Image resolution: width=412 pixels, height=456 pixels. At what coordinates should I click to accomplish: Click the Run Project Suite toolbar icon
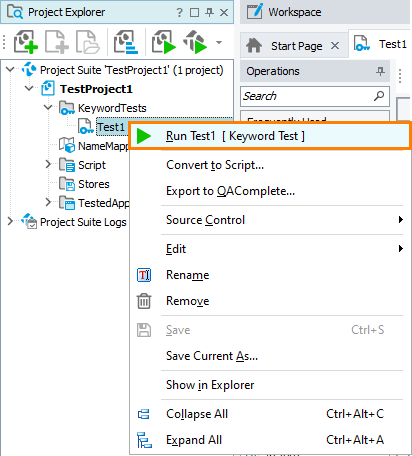195,42
